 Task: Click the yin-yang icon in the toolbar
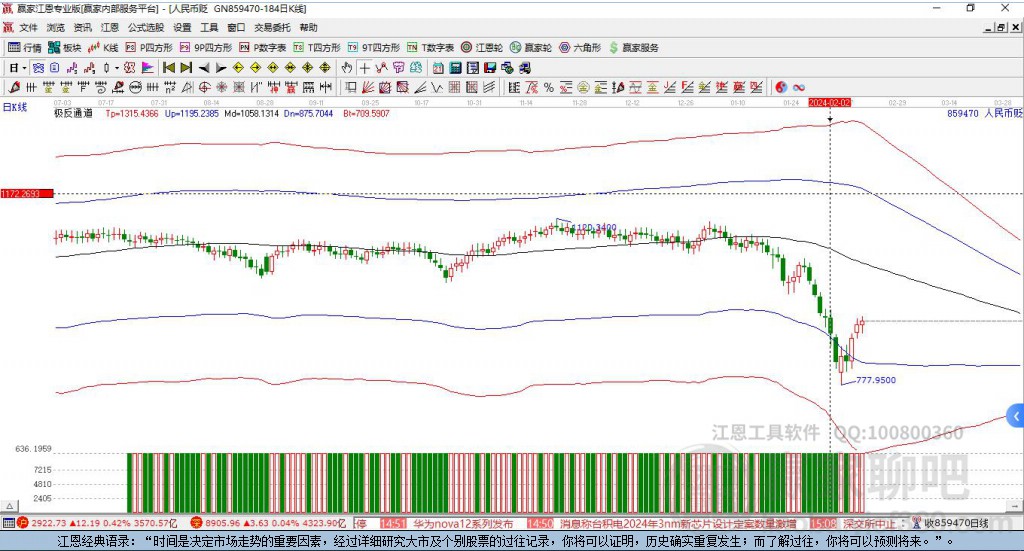coord(781,87)
